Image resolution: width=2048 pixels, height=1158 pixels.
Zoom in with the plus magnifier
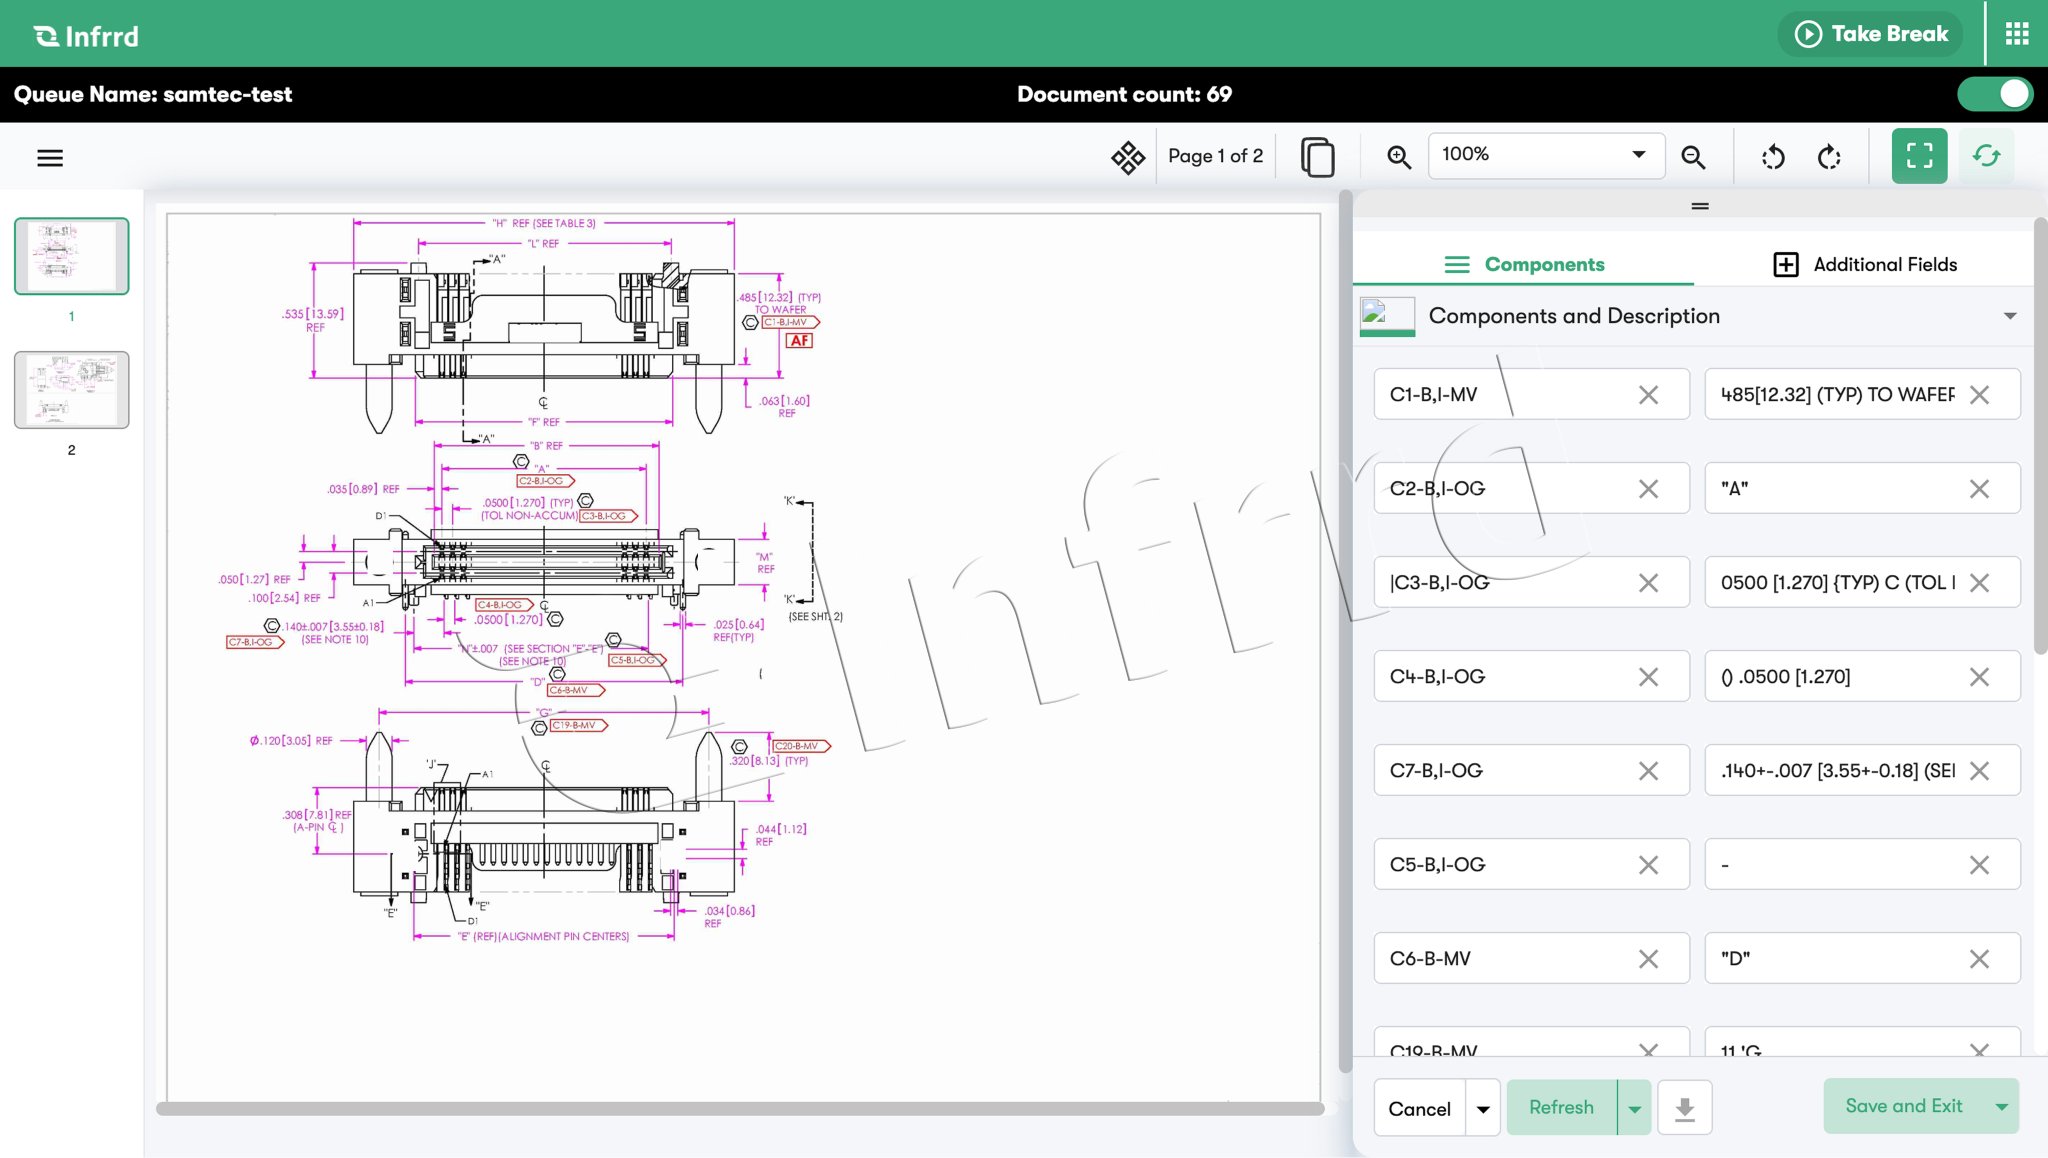click(1398, 157)
